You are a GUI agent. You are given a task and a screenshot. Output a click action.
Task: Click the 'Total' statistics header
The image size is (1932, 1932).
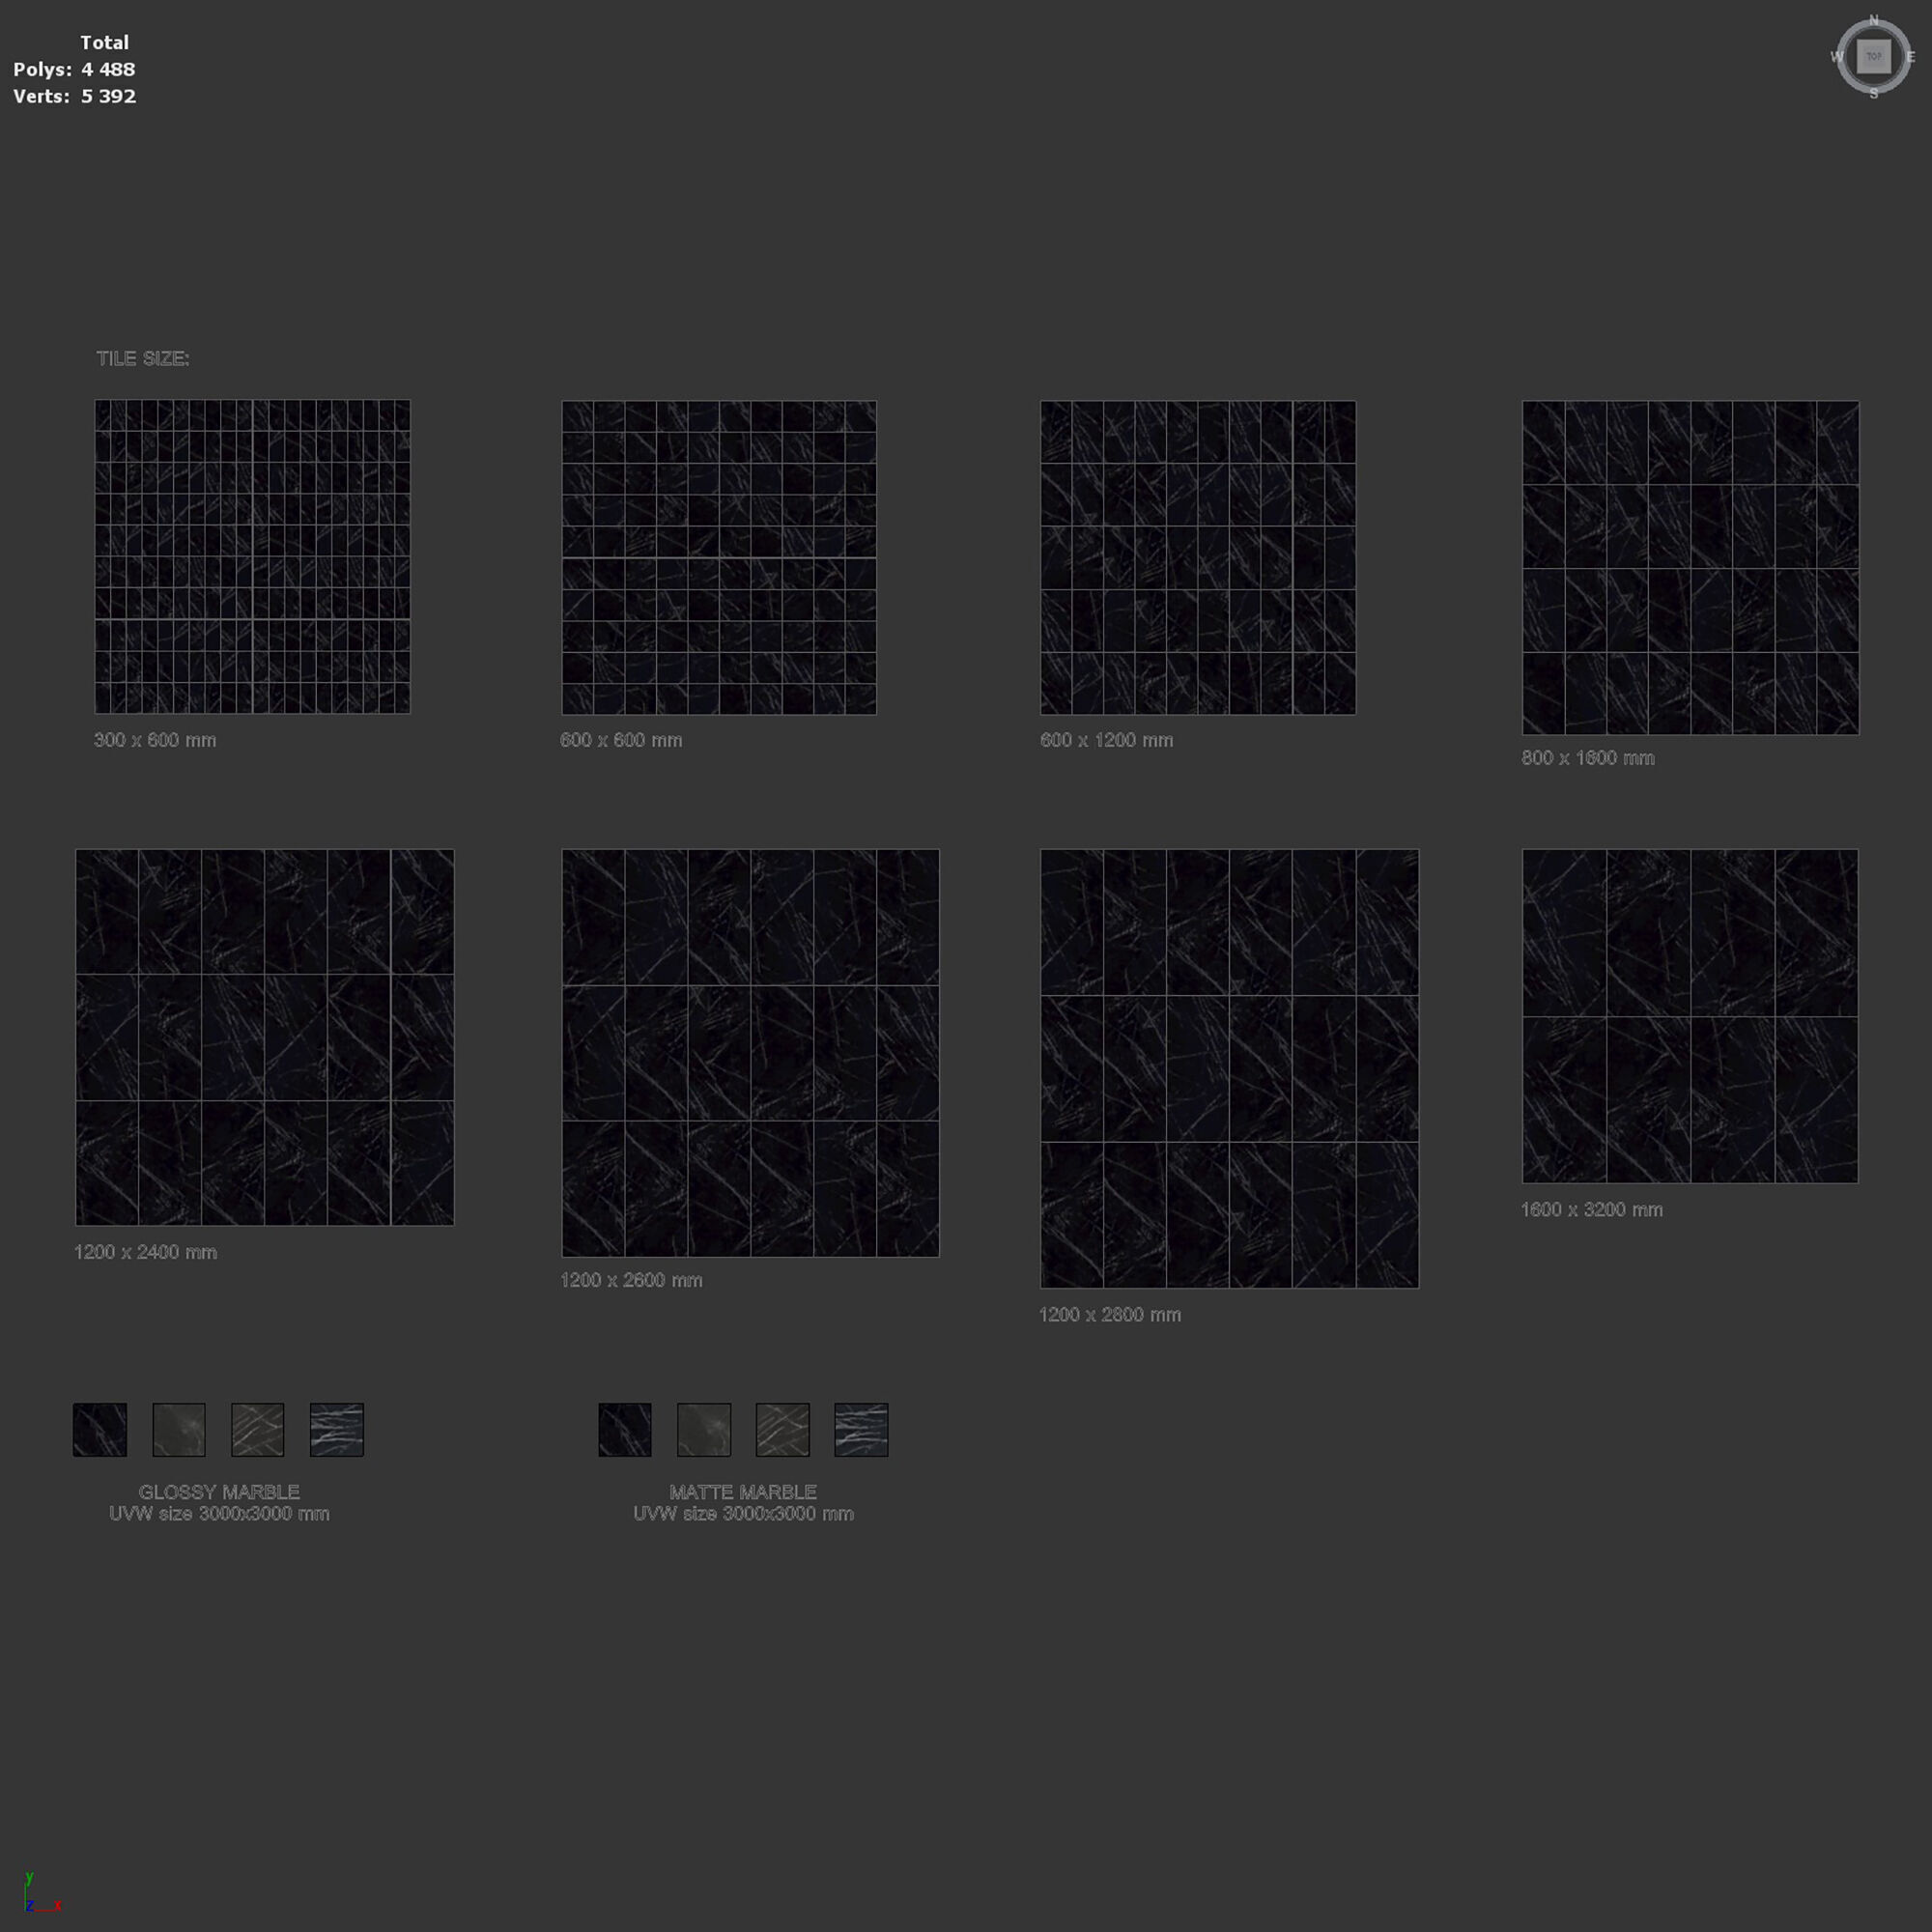pyautogui.click(x=104, y=43)
